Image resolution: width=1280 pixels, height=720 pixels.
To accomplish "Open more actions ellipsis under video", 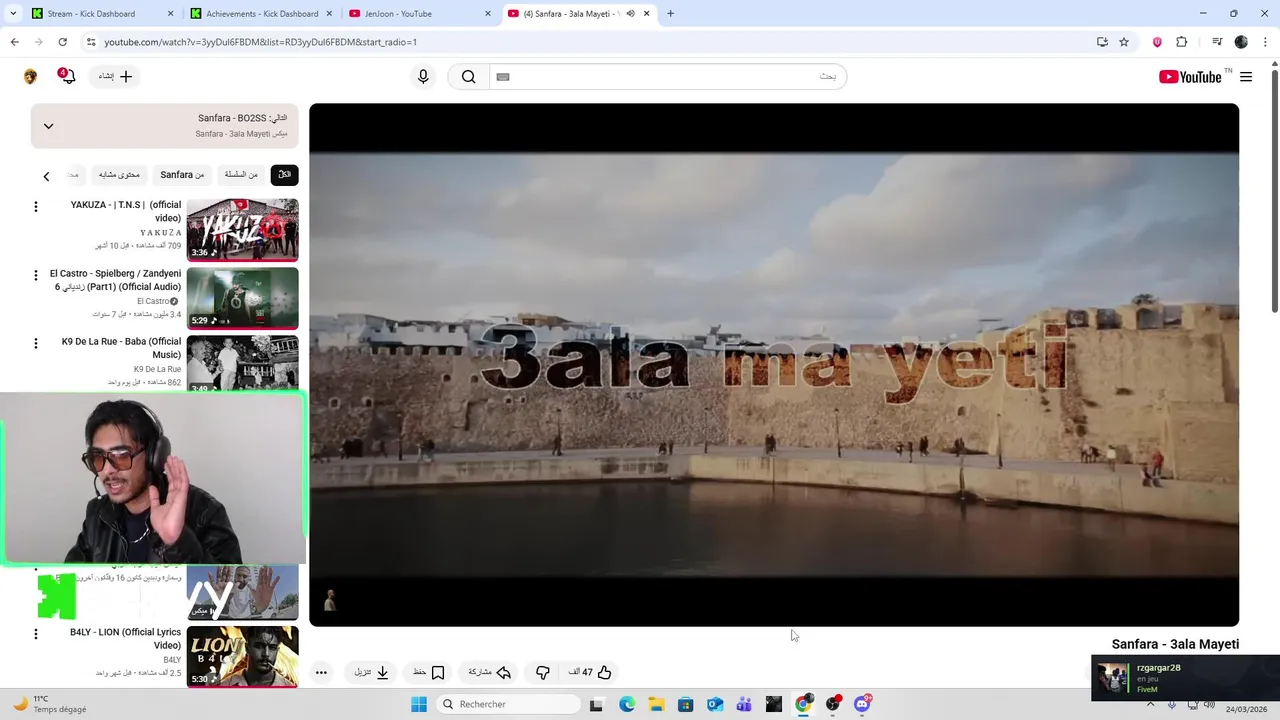I will 321,673.
